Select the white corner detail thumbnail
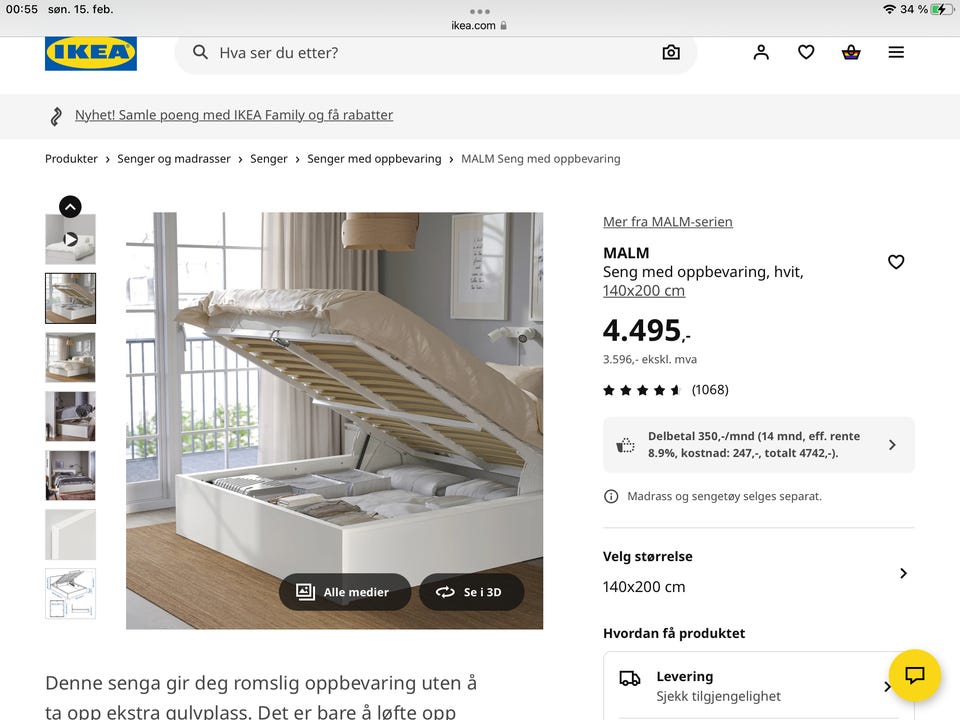Viewport: 960px width, 720px height. [x=70, y=534]
